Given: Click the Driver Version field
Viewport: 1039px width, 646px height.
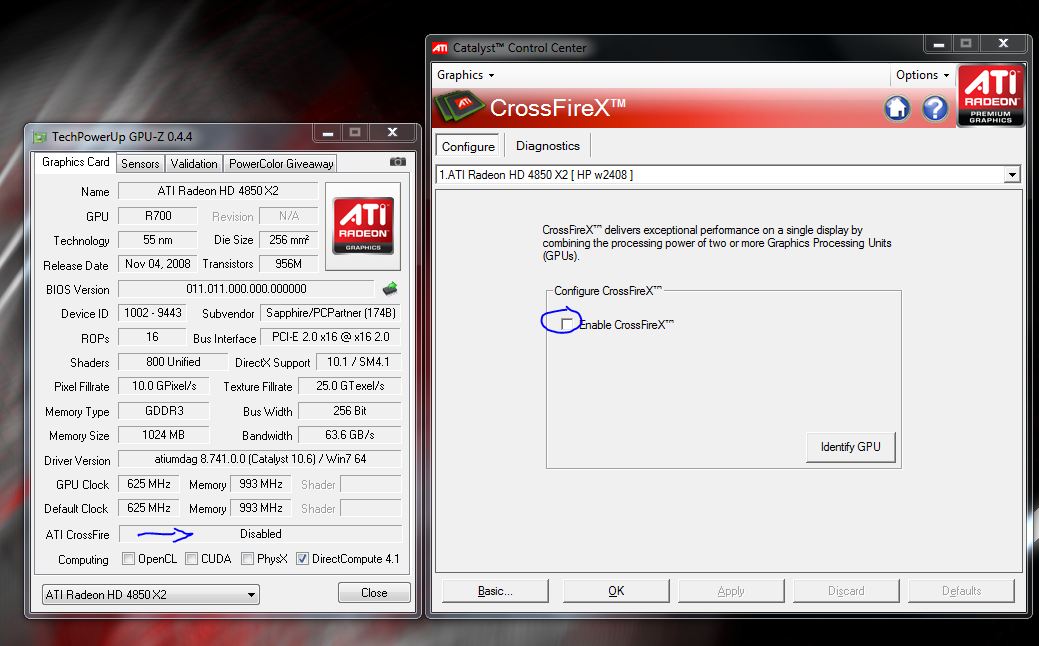Looking at the screenshot, I should (260, 459).
